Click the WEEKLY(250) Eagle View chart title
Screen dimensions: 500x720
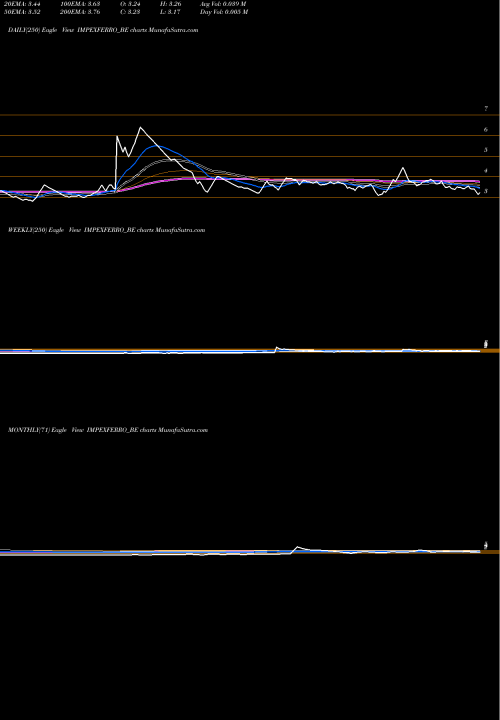pos(107,230)
